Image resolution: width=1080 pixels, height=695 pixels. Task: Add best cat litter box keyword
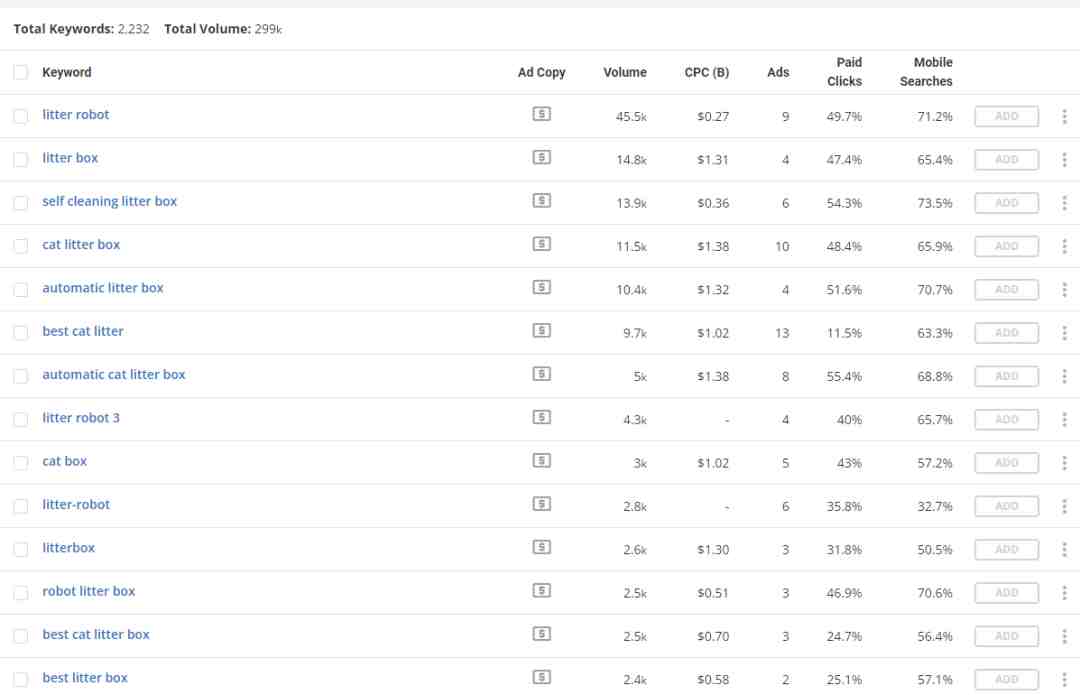tap(1006, 636)
